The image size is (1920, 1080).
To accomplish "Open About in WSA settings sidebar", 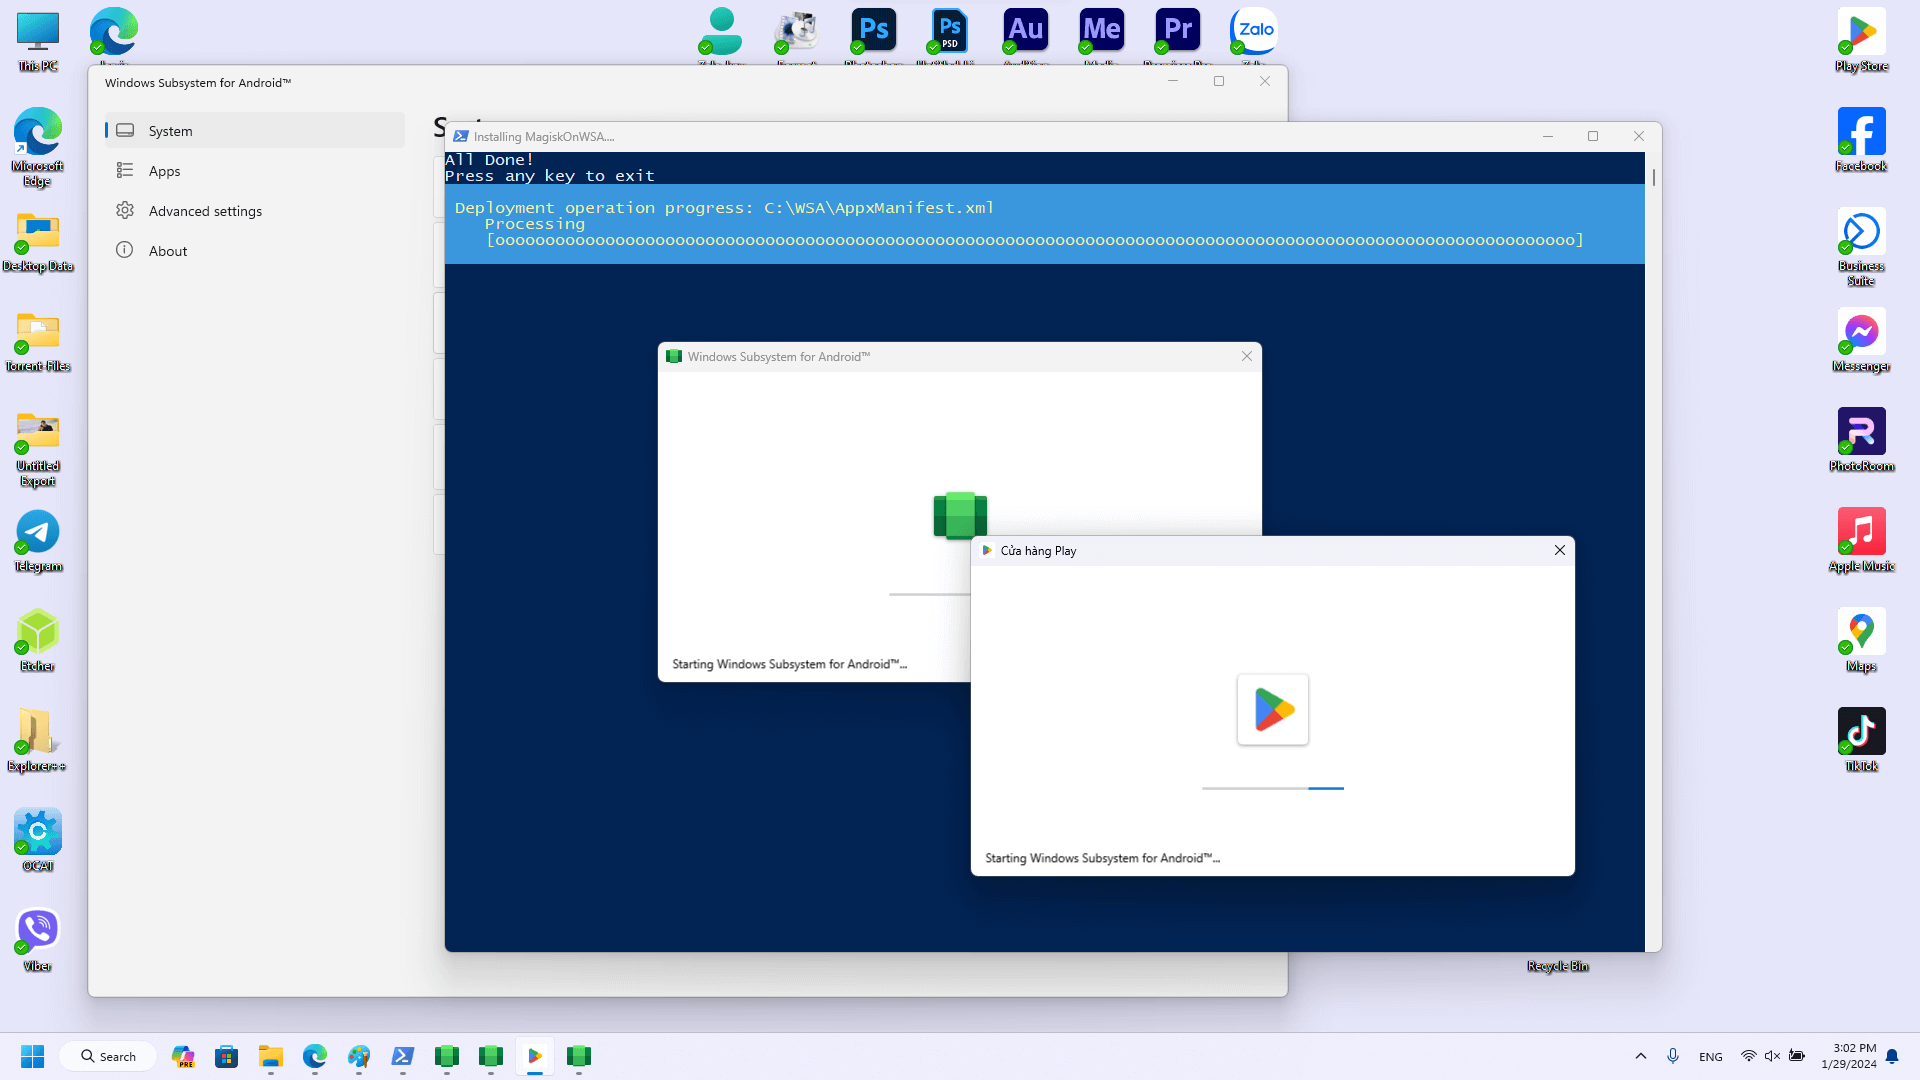I will [x=255, y=251].
